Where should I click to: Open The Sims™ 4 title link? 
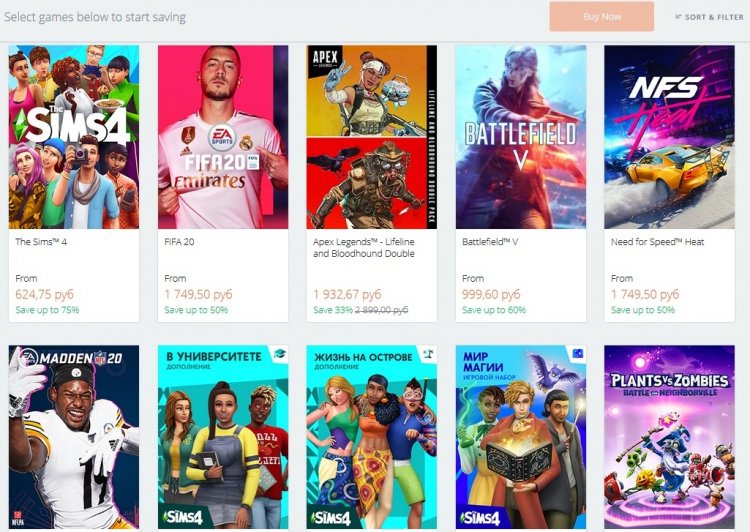coord(41,242)
